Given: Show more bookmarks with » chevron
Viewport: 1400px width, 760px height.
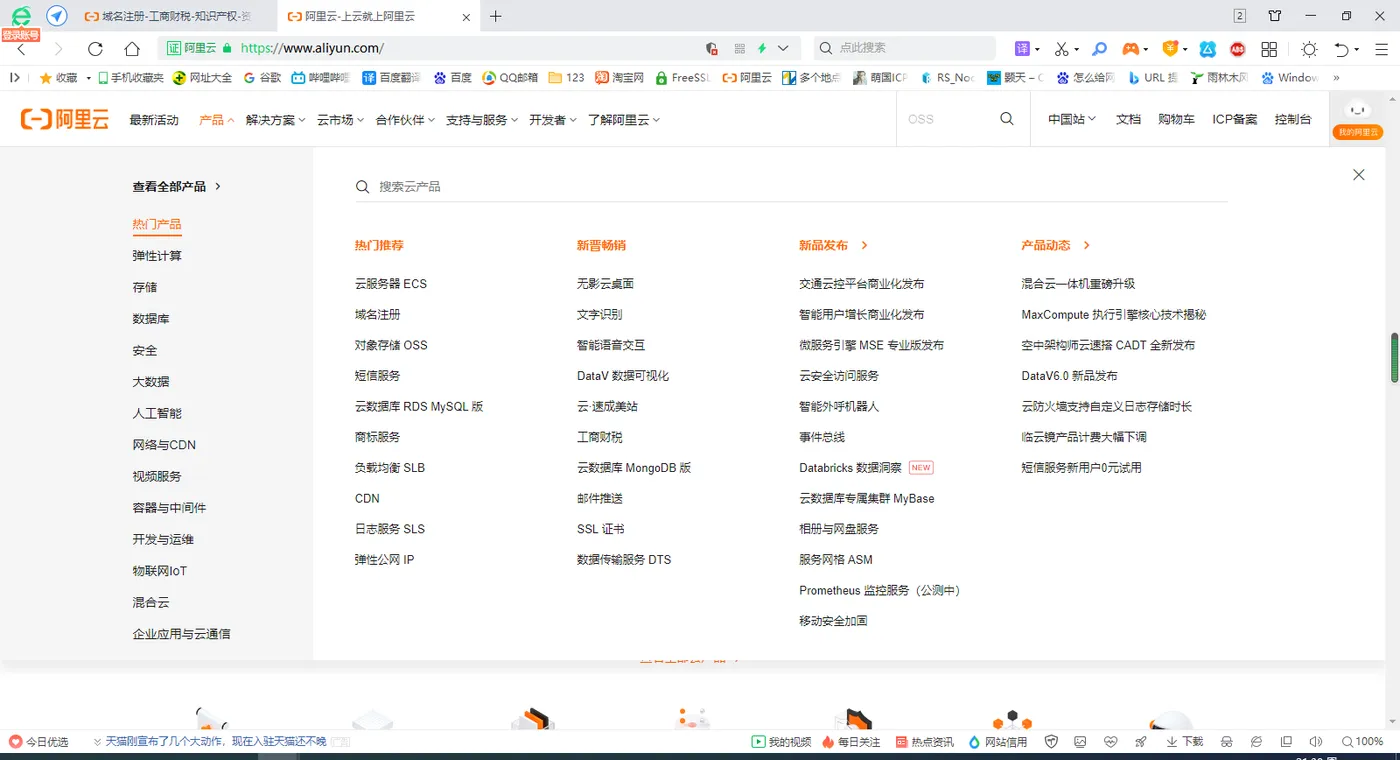Looking at the screenshot, I should click(x=1336, y=77).
